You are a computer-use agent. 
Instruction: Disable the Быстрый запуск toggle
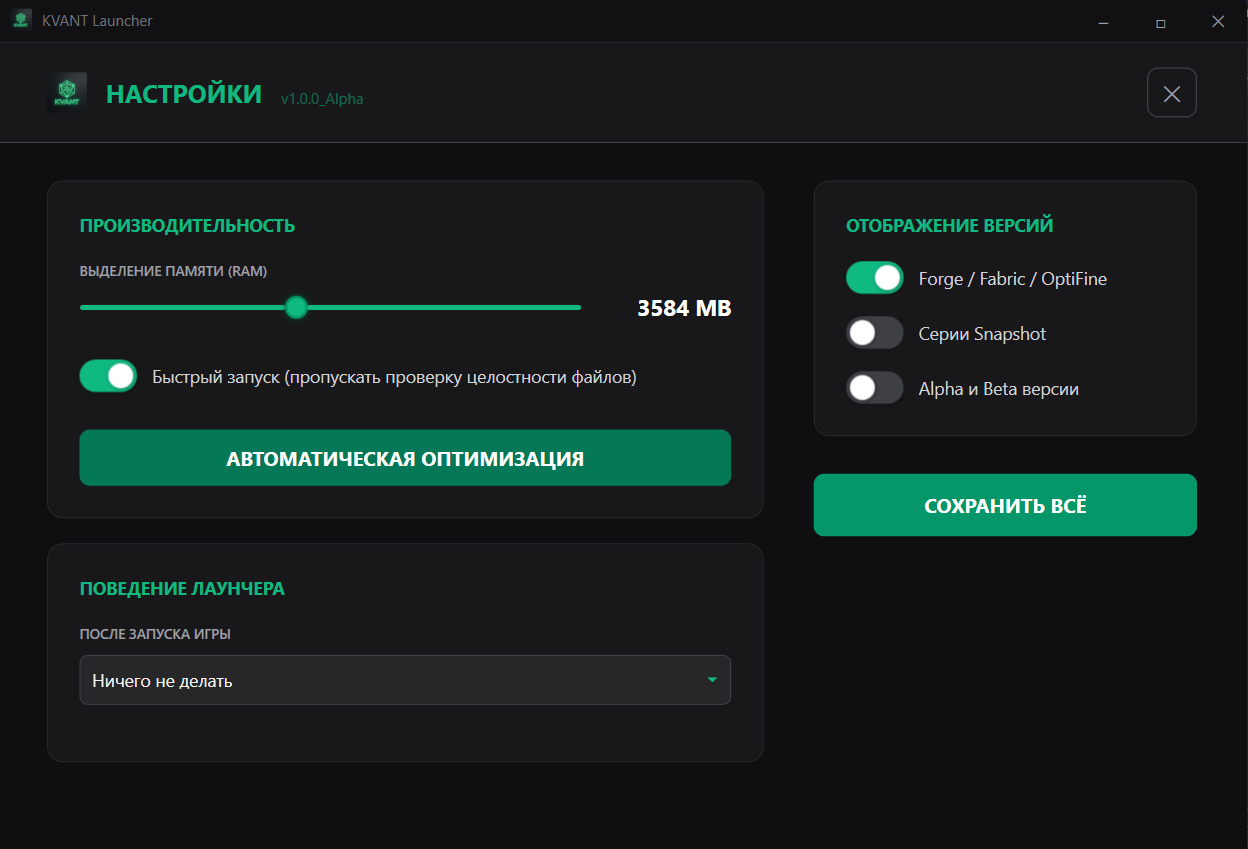(108, 376)
